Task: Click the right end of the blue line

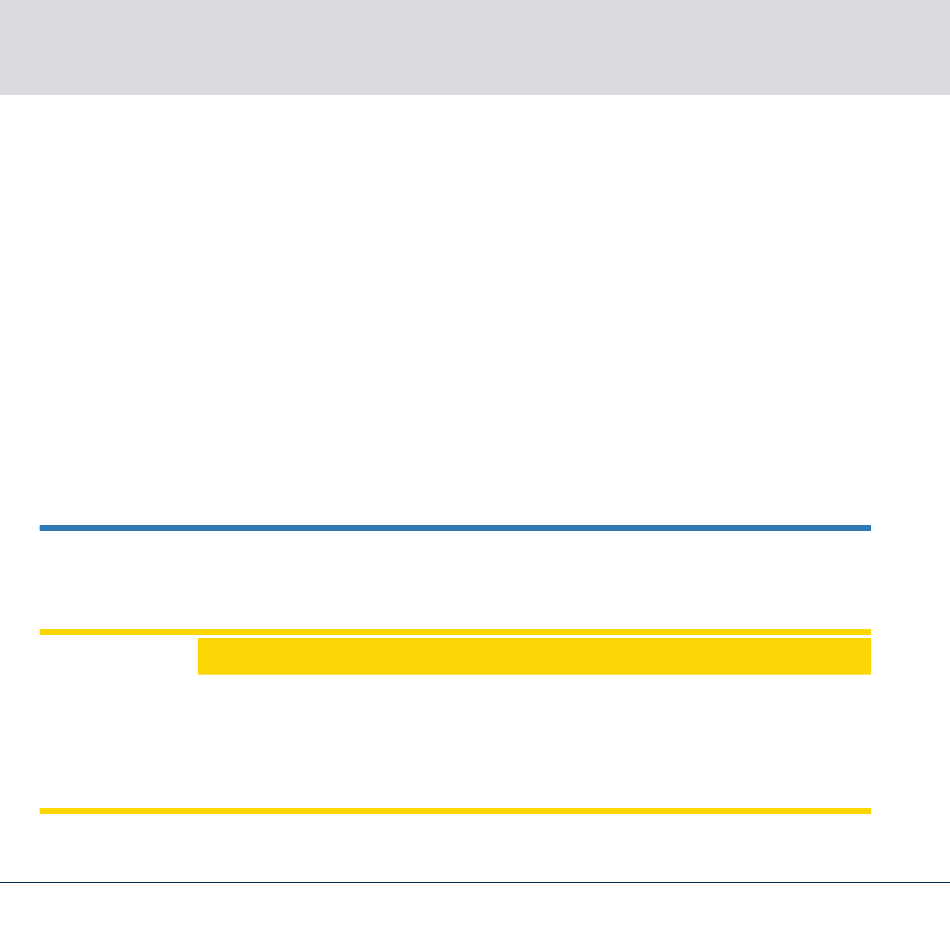Action: (868, 528)
